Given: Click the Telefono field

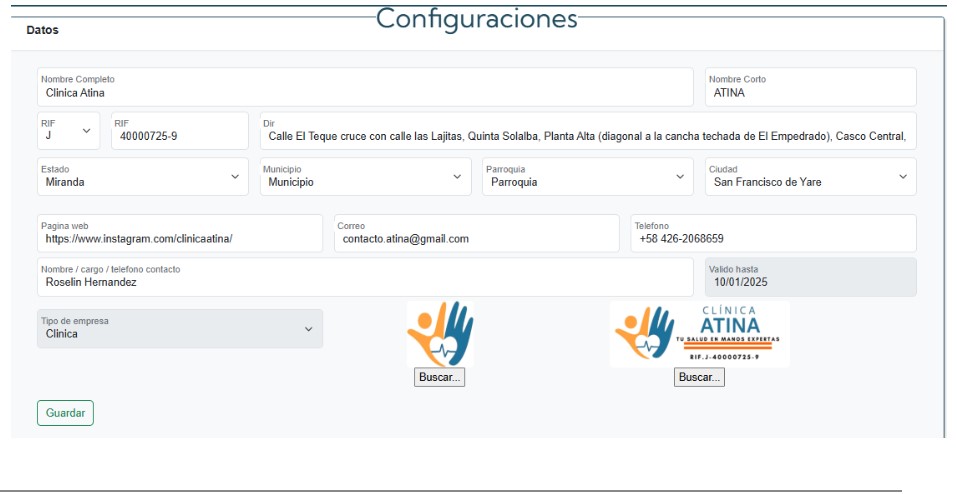Looking at the screenshot, I should coord(773,233).
